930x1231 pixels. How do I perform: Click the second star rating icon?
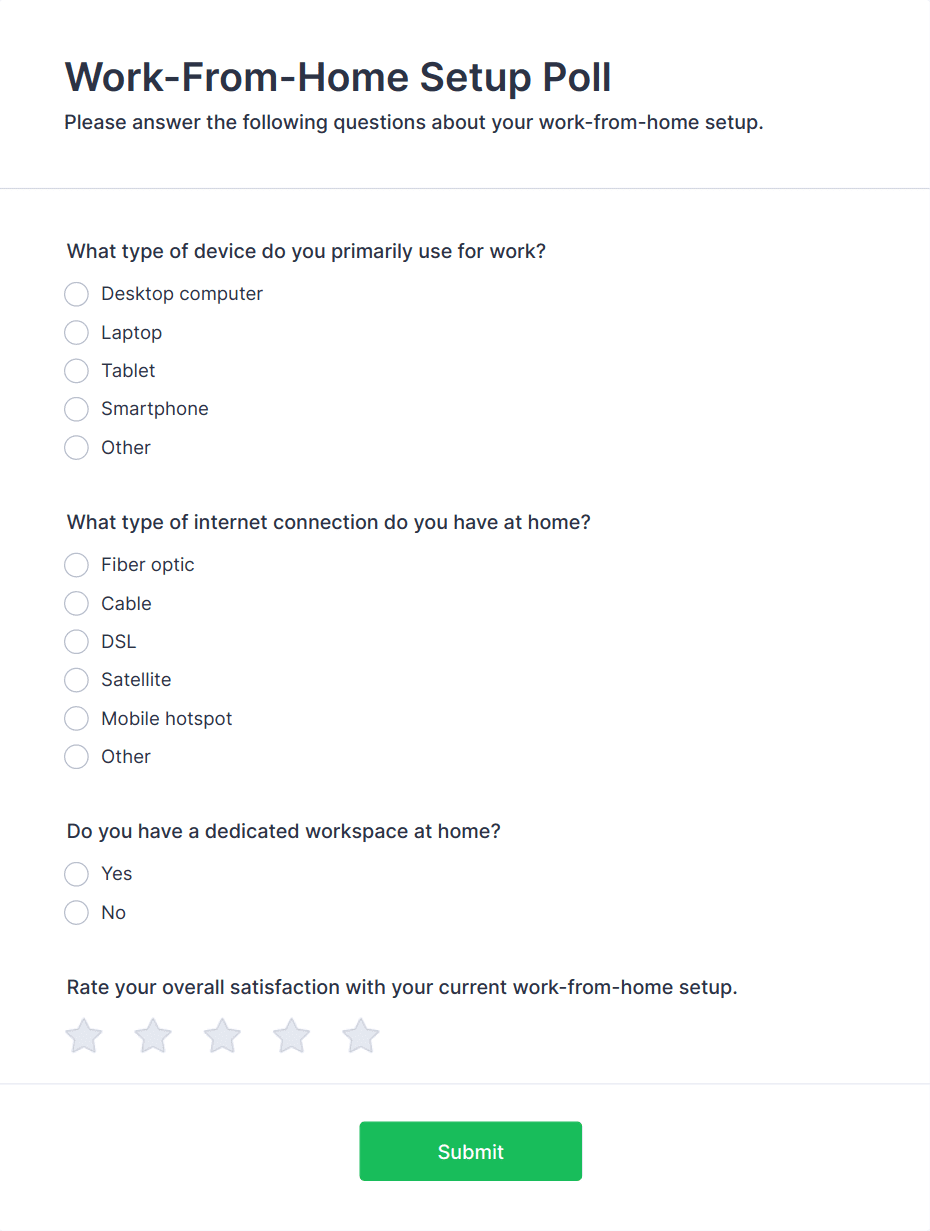tap(153, 1036)
